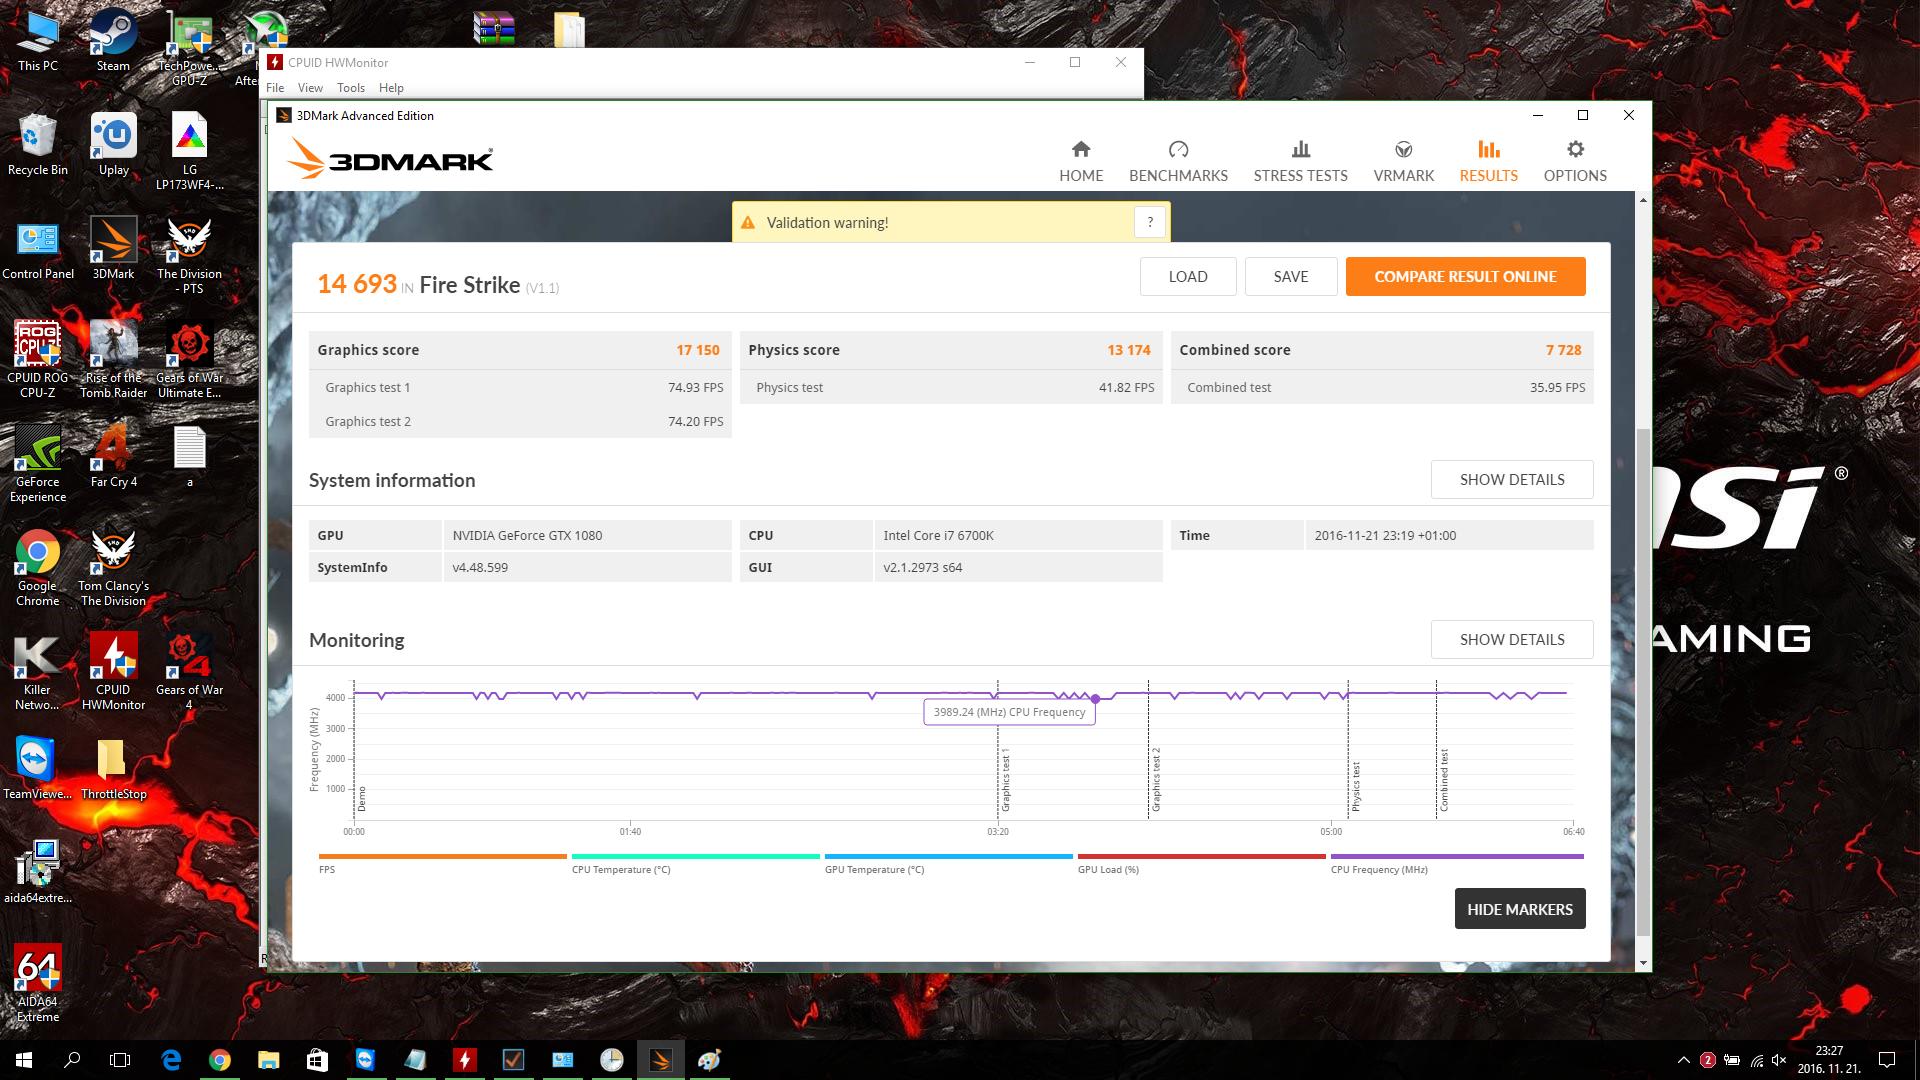This screenshot has width=1920, height=1080.
Task: Select Rise of the Tomb Raider icon
Action: (x=113, y=360)
